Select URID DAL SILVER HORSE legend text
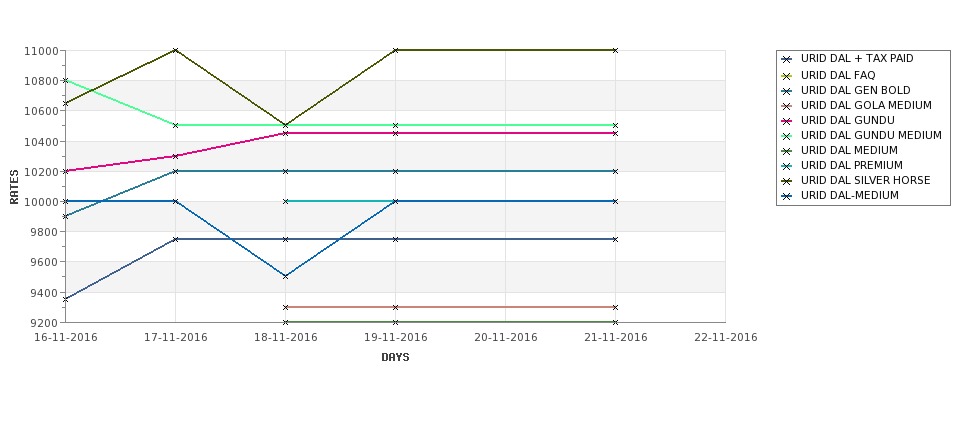975x429 pixels. (x=866, y=180)
